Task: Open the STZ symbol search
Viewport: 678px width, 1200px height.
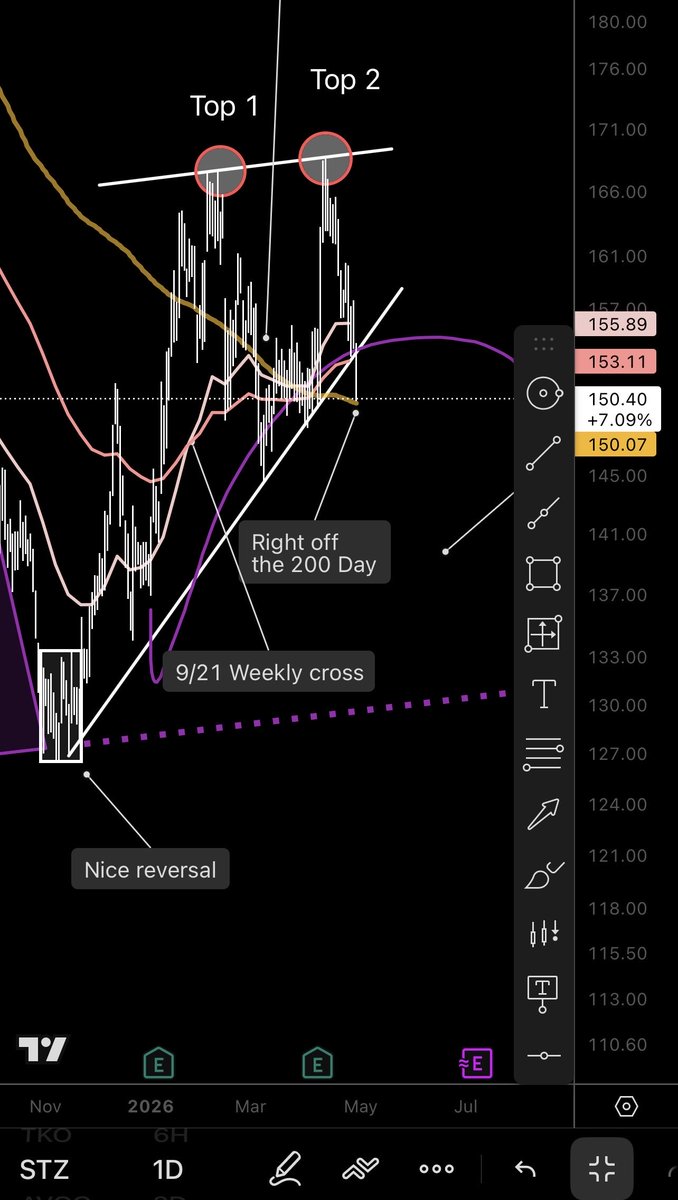Action: click(45, 1169)
